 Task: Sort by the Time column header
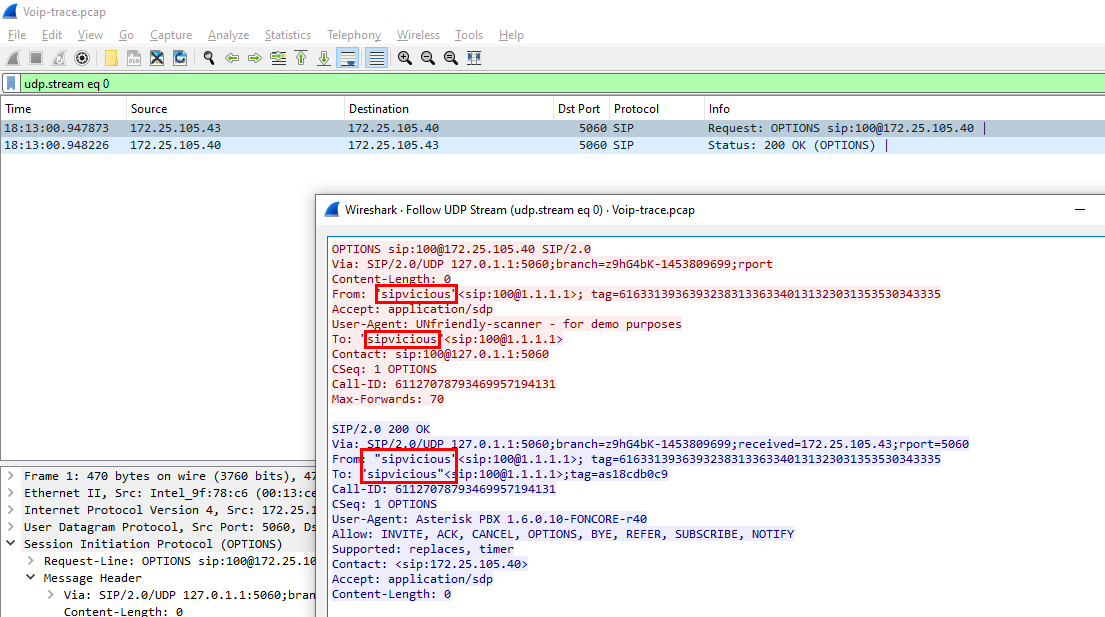click(63, 109)
